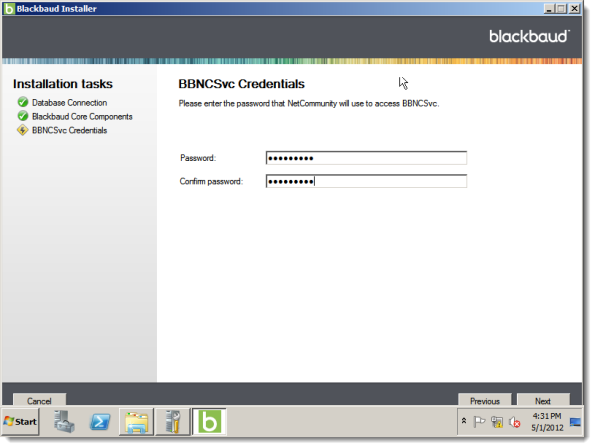Launch PowerShell from the taskbar

(x=100, y=422)
